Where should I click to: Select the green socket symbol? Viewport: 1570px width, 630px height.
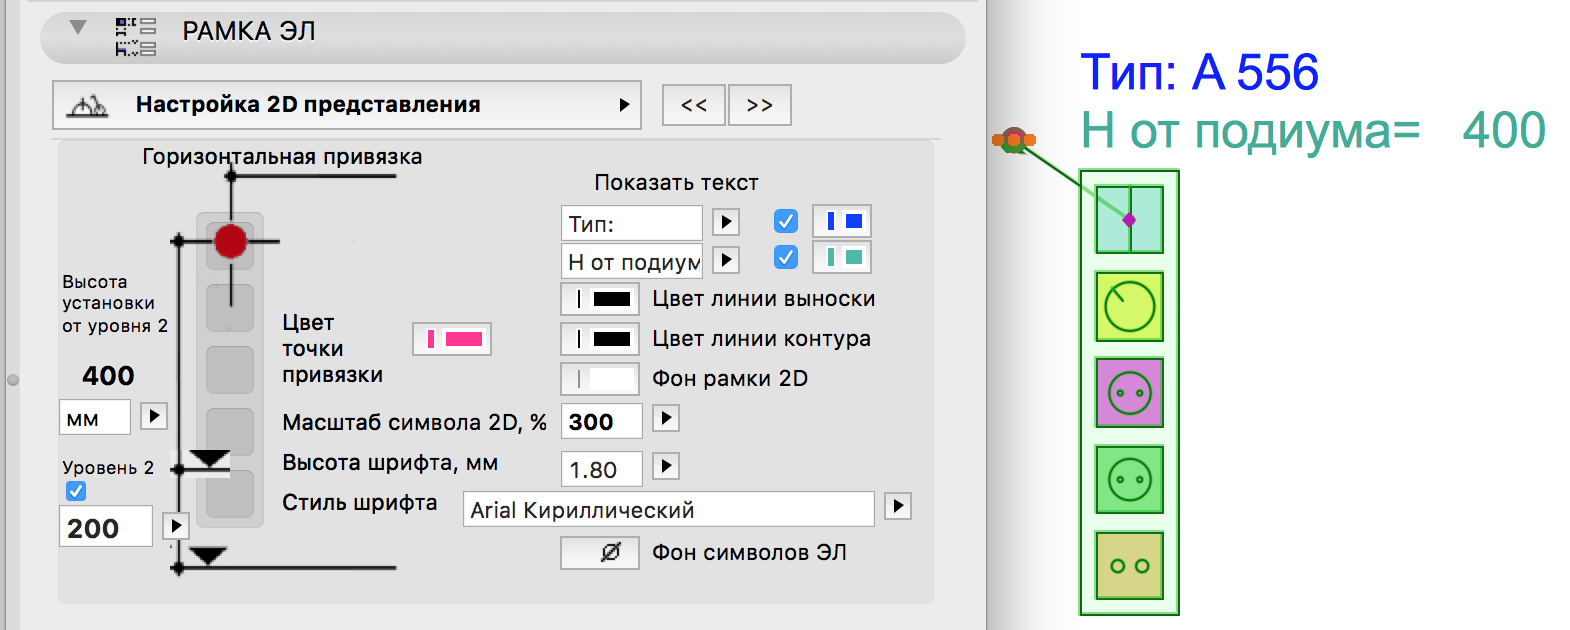(1129, 479)
